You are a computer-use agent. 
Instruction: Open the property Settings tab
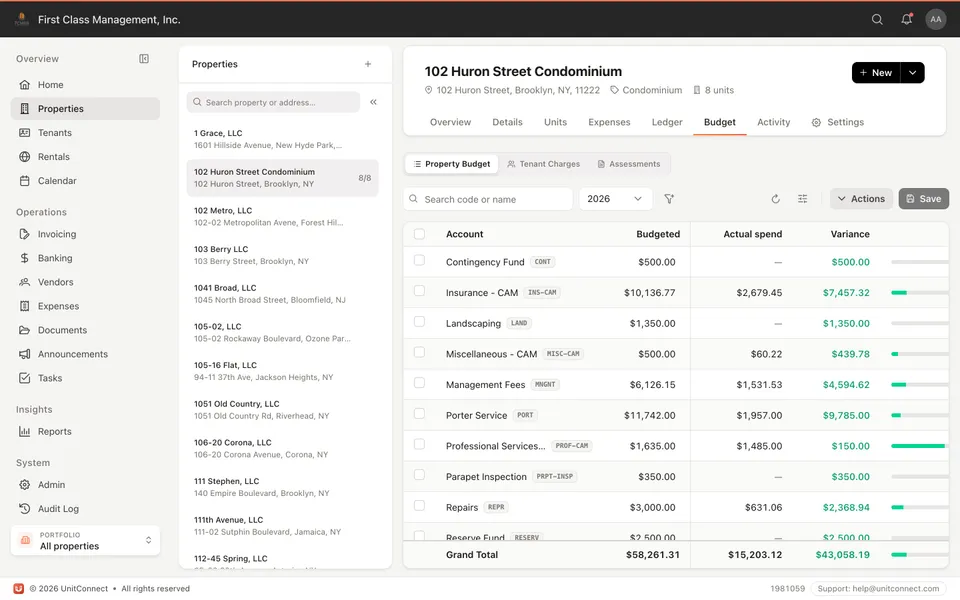(838, 122)
